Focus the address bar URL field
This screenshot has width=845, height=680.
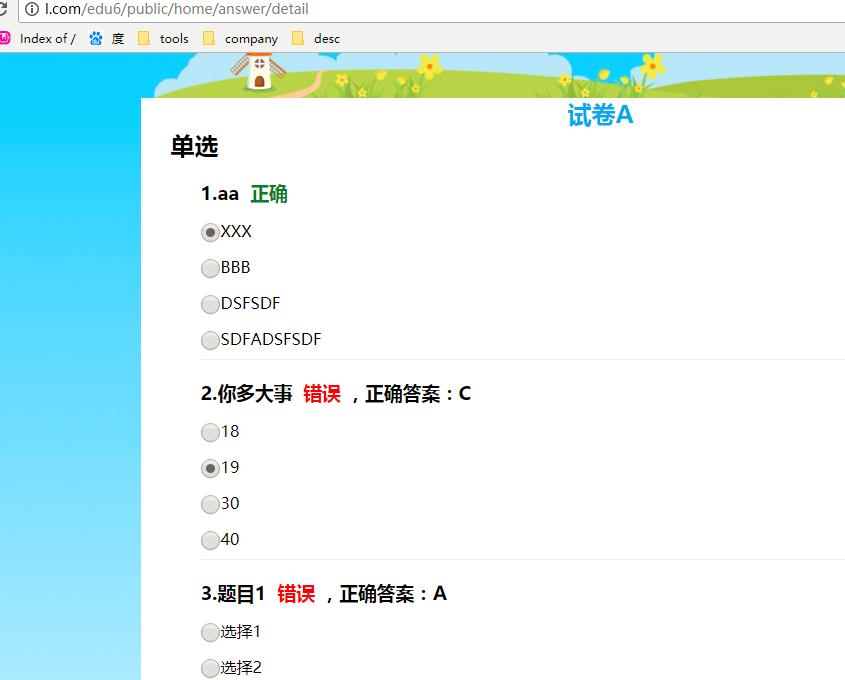(400, 9)
